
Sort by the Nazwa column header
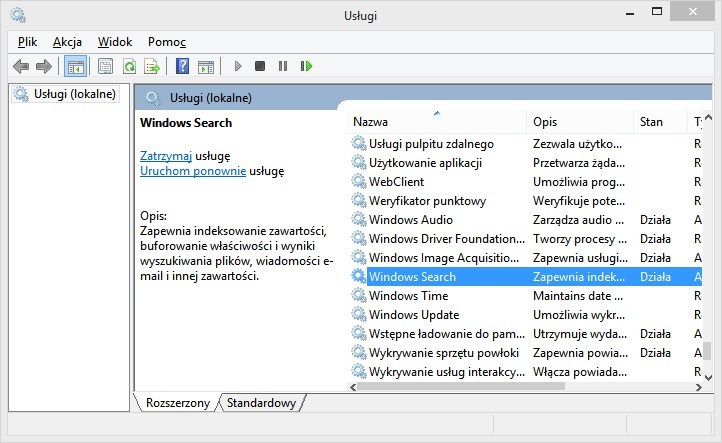click(437, 122)
